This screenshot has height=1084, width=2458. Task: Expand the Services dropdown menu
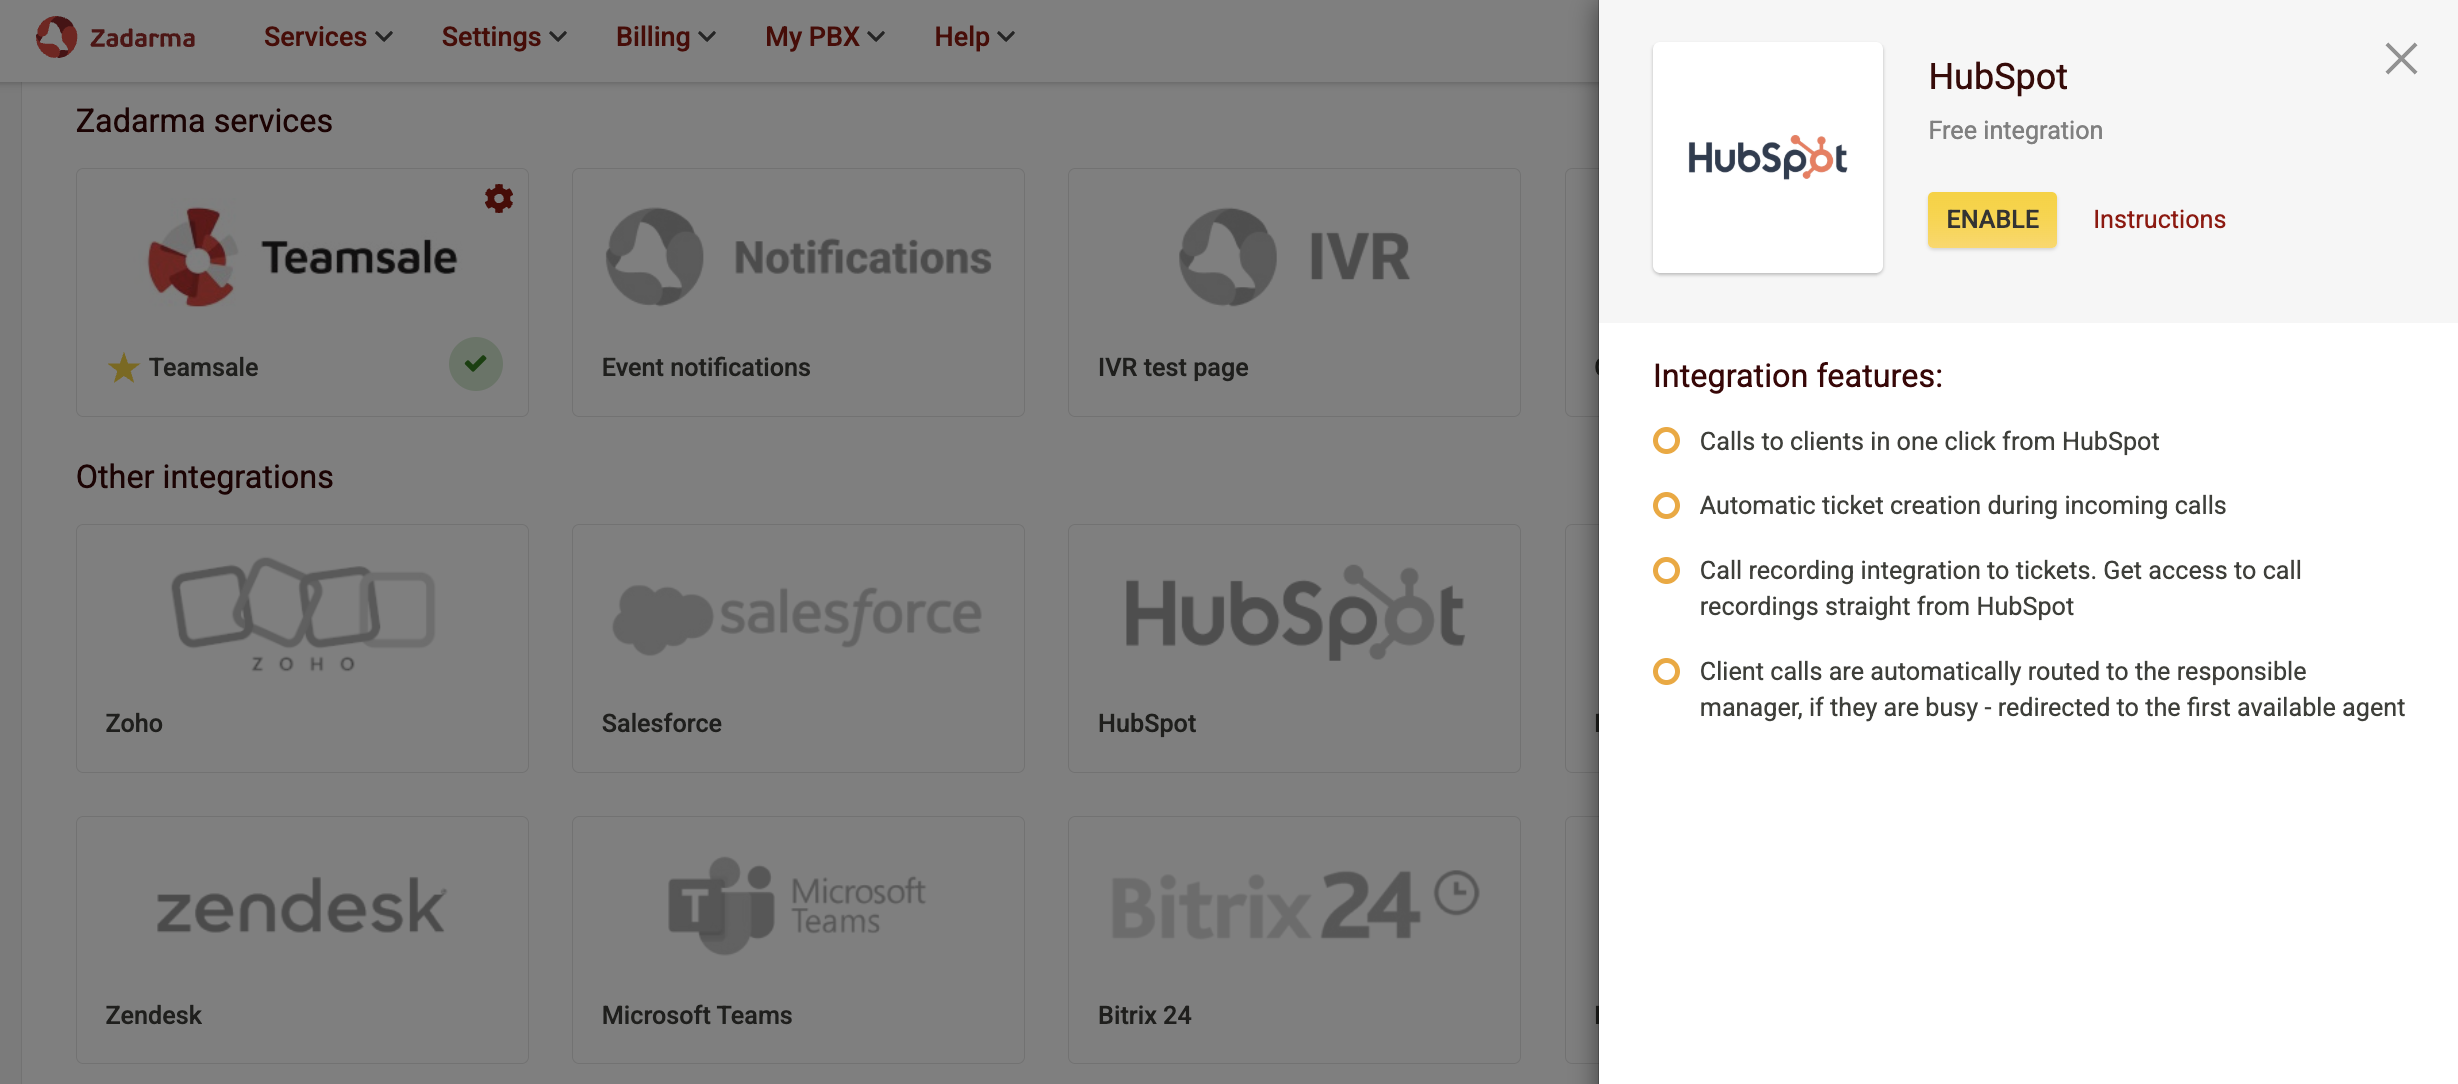(327, 37)
